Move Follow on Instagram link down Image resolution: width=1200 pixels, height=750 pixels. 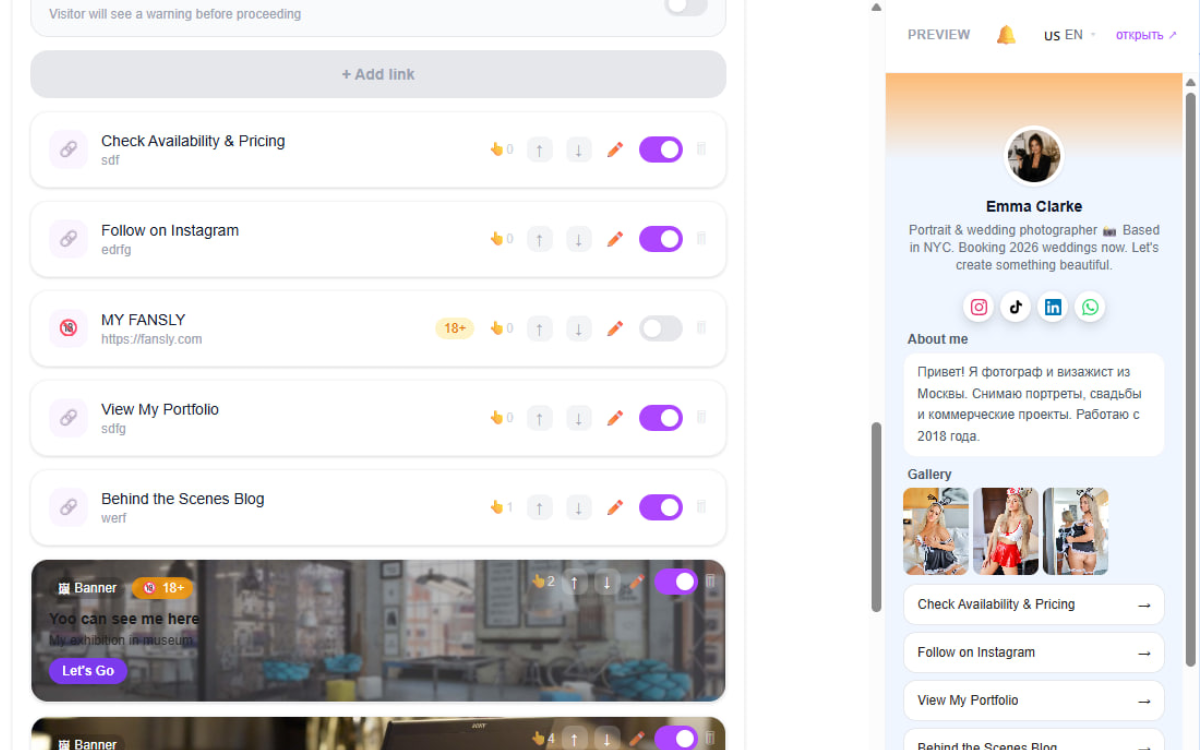tap(578, 239)
